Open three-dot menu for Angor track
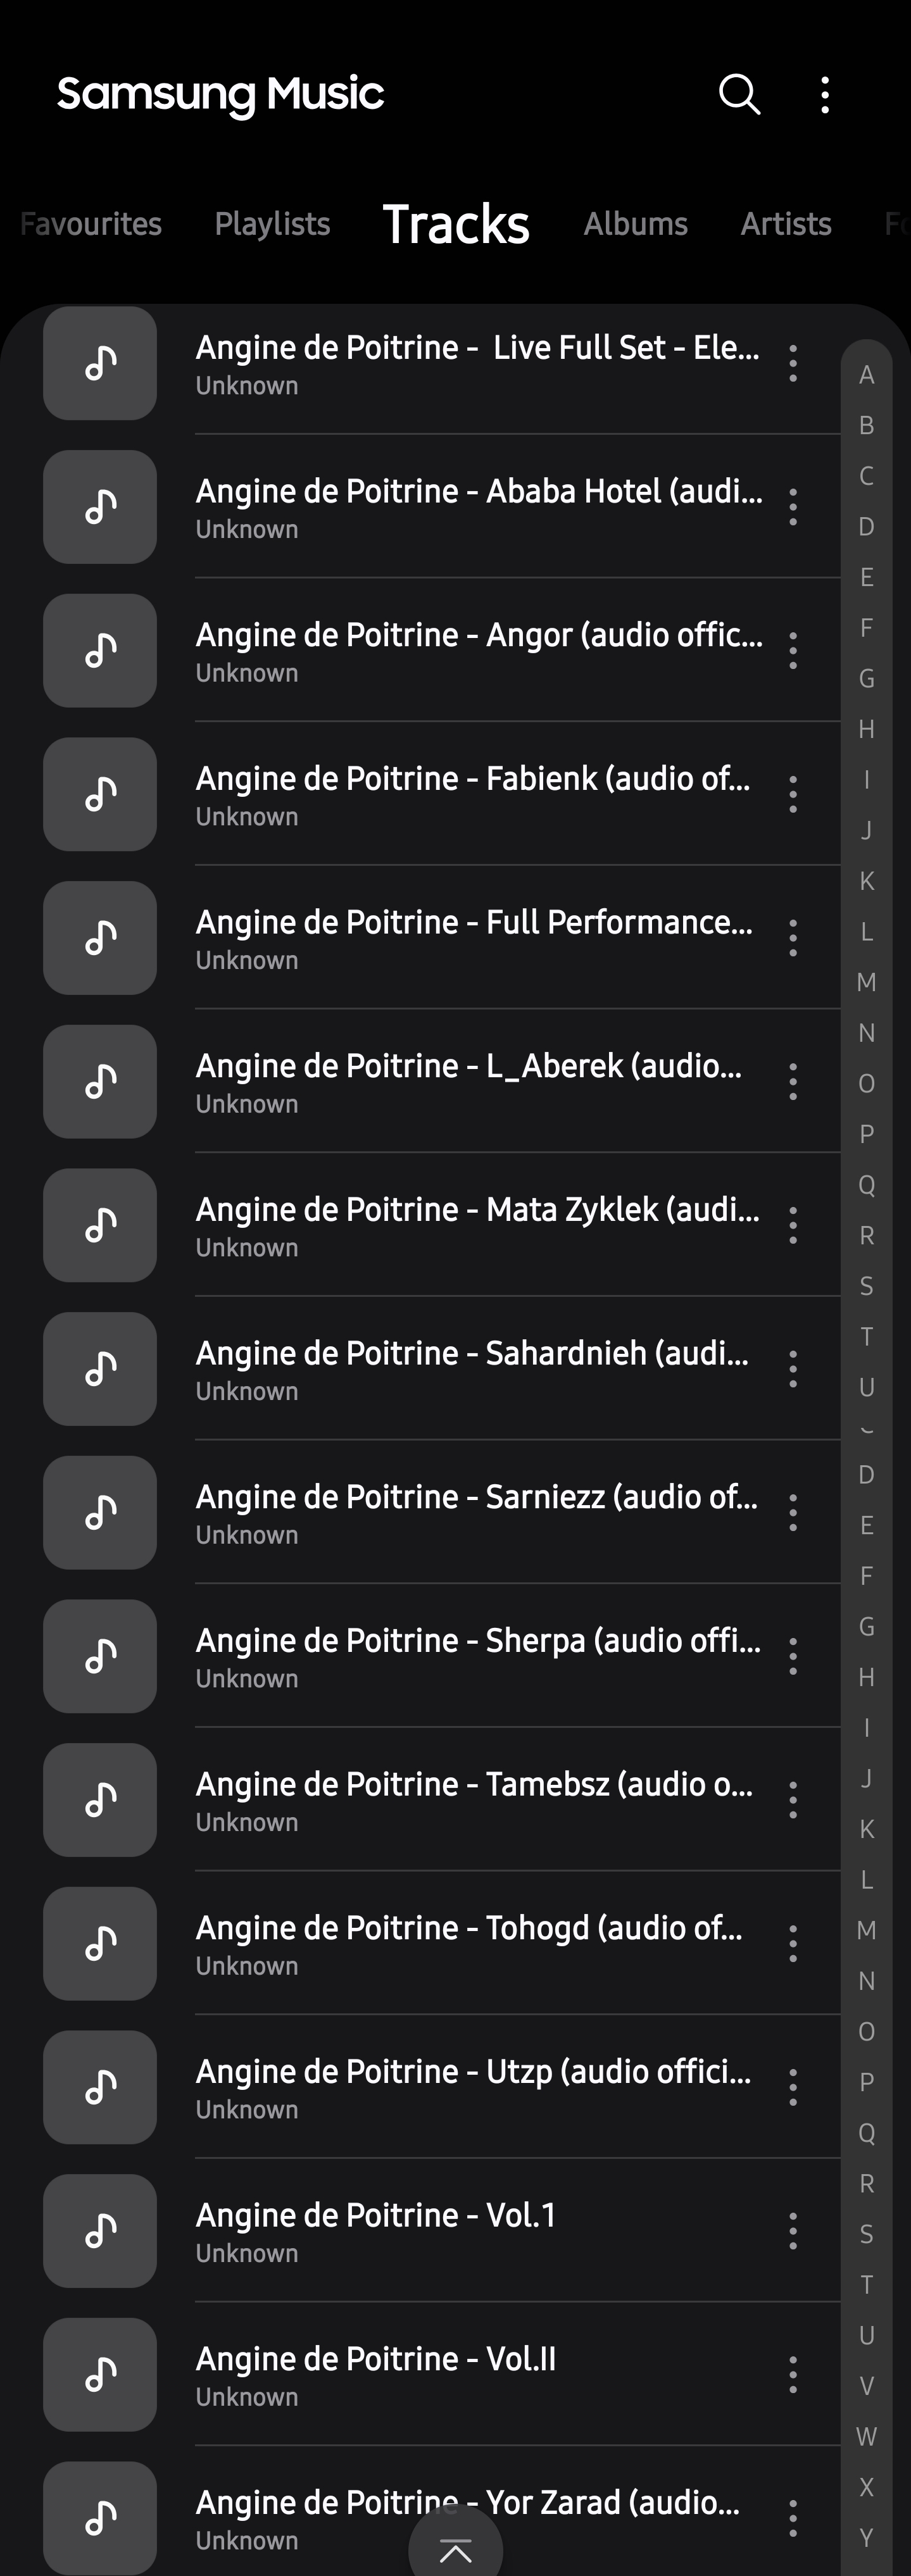 tap(793, 651)
